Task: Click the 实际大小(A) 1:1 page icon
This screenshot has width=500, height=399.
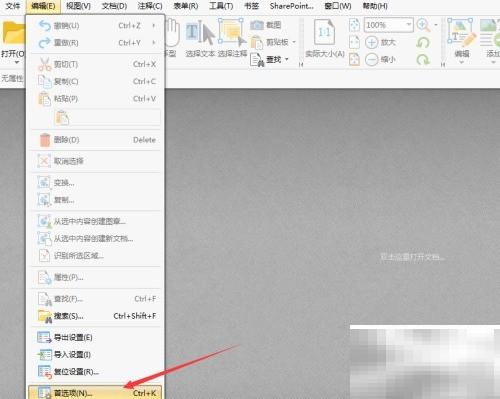Action: pyautogui.click(x=324, y=32)
